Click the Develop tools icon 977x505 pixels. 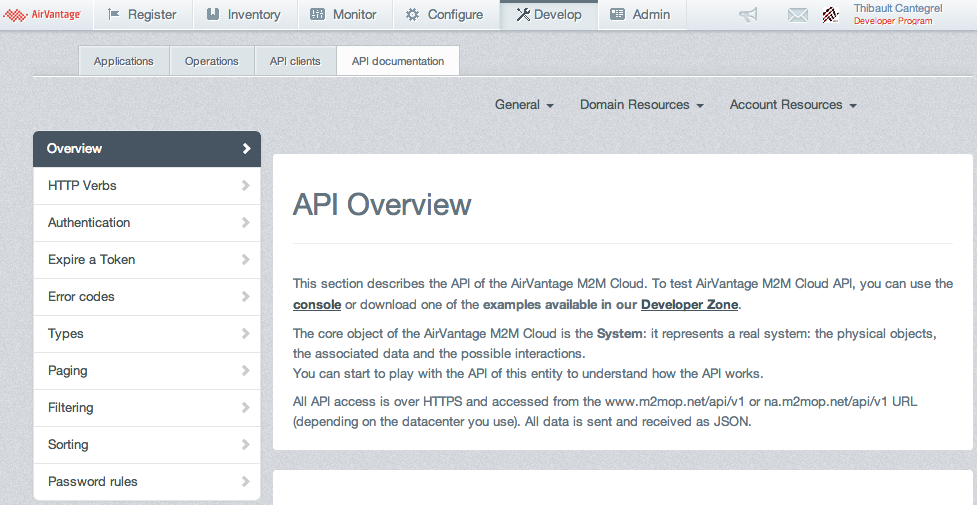click(523, 14)
